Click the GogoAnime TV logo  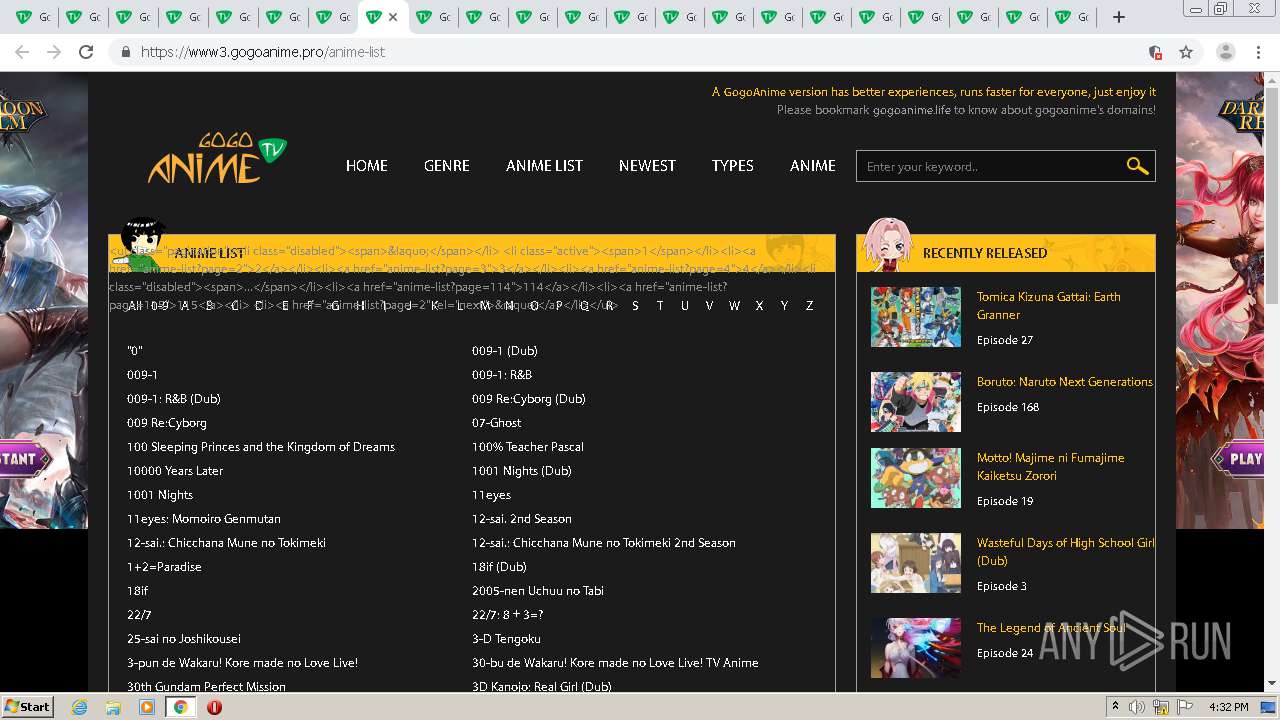click(217, 158)
